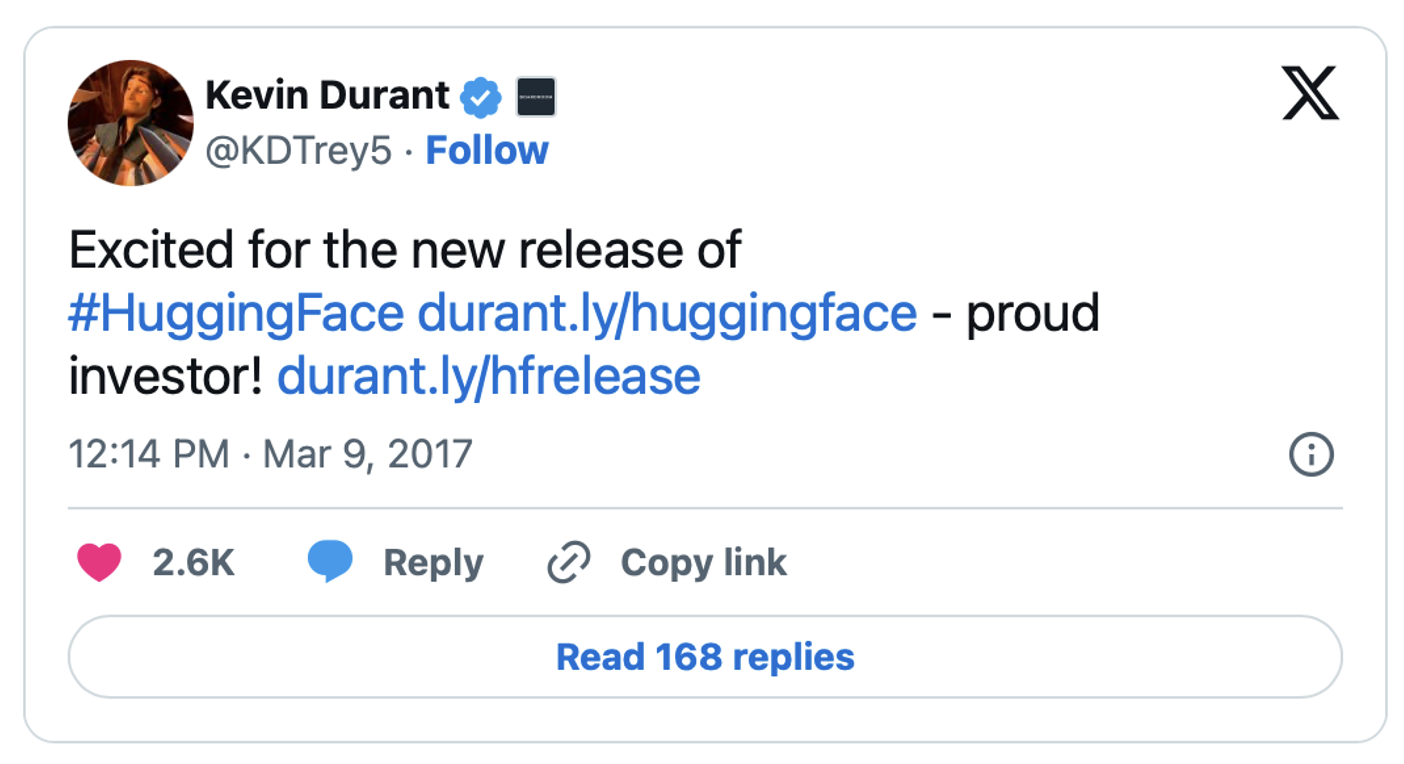Screen dimensions: 1404x764
Task: Open the 12:14 PM Mar 9, 2017 timestamp
Action: point(270,455)
